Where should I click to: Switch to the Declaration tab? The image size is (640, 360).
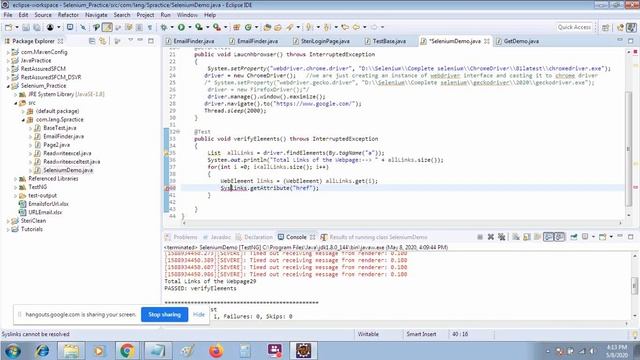coord(254,237)
